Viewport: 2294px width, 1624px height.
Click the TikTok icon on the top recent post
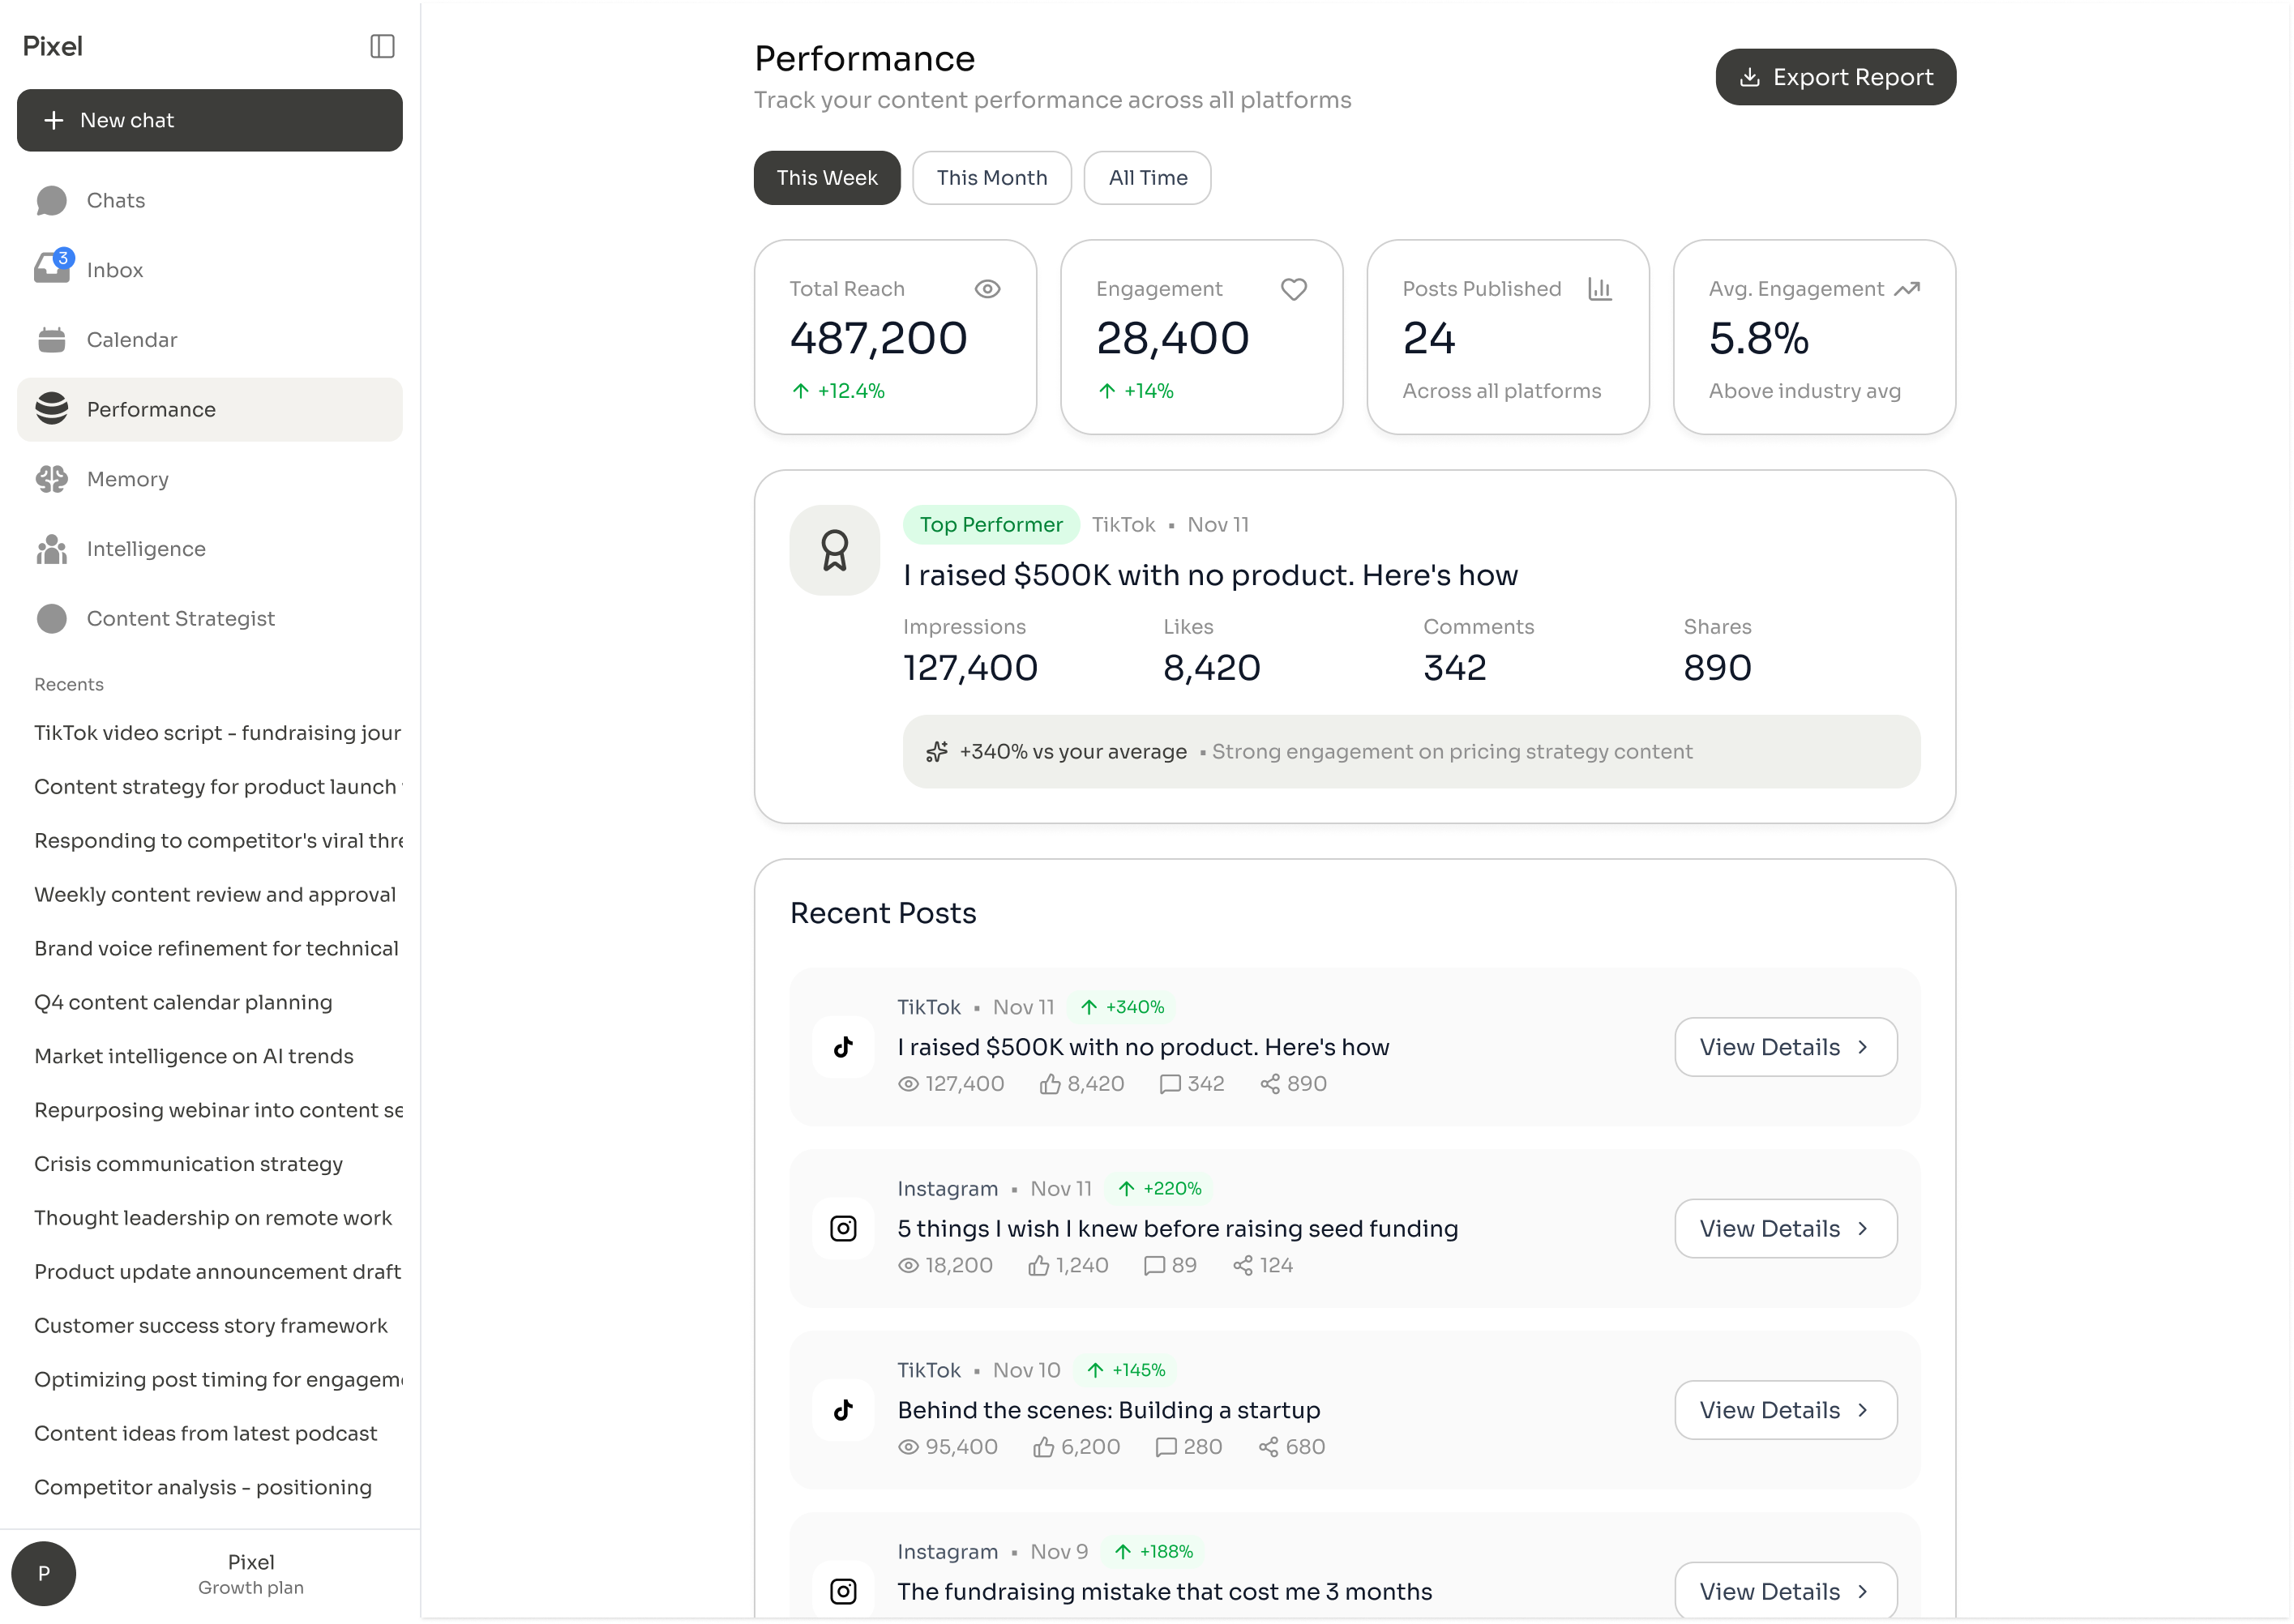843,1046
